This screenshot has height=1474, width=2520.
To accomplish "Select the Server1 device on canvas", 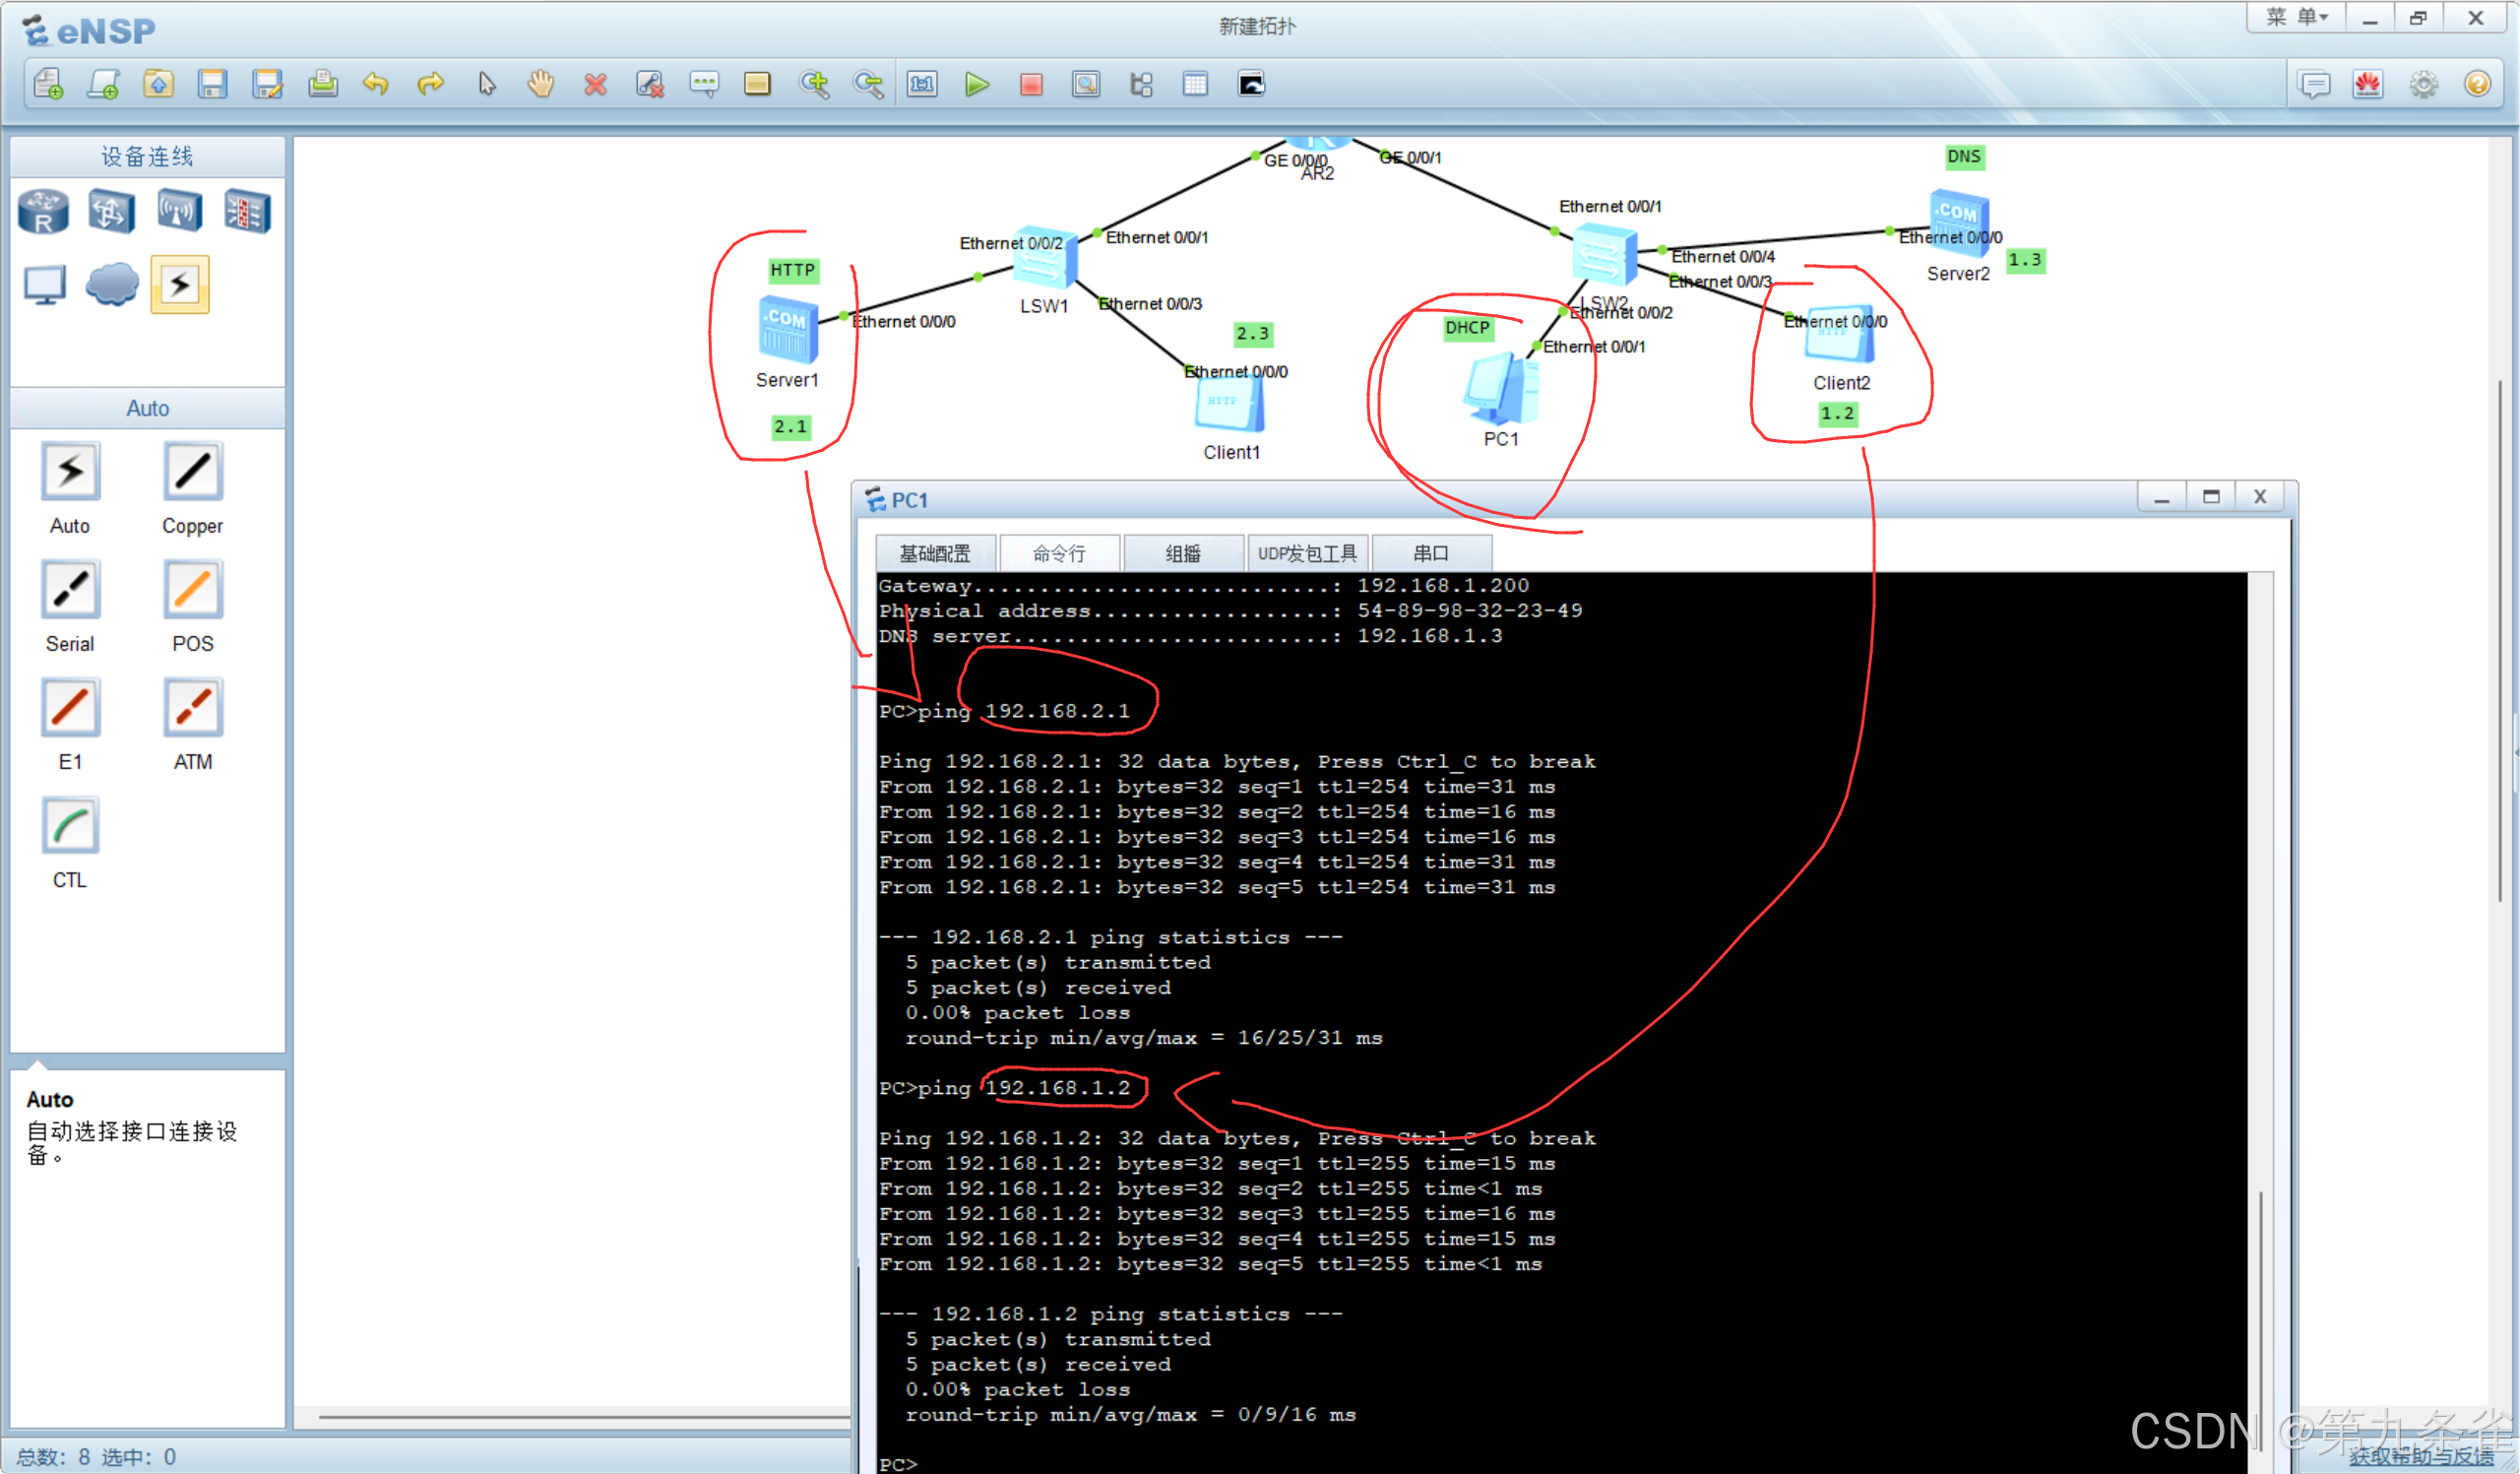I will point(788,331).
